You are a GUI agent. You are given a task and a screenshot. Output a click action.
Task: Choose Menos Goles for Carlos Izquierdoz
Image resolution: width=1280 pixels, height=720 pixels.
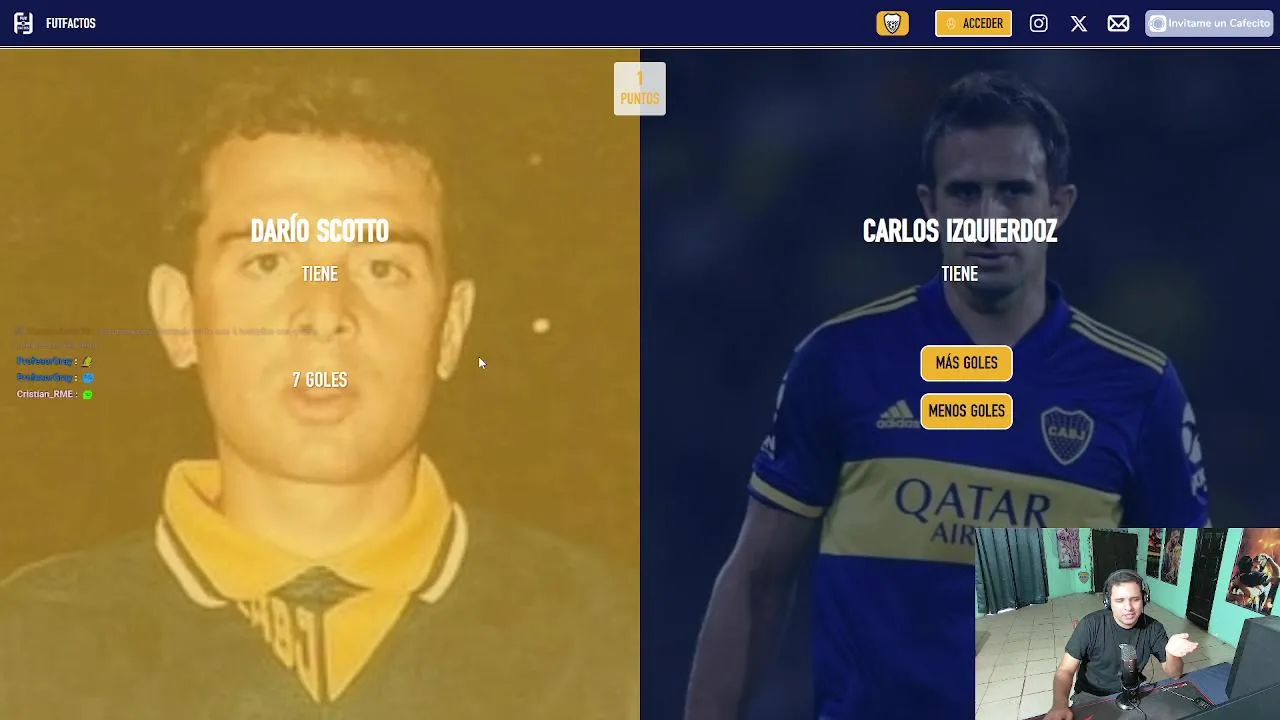click(966, 411)
